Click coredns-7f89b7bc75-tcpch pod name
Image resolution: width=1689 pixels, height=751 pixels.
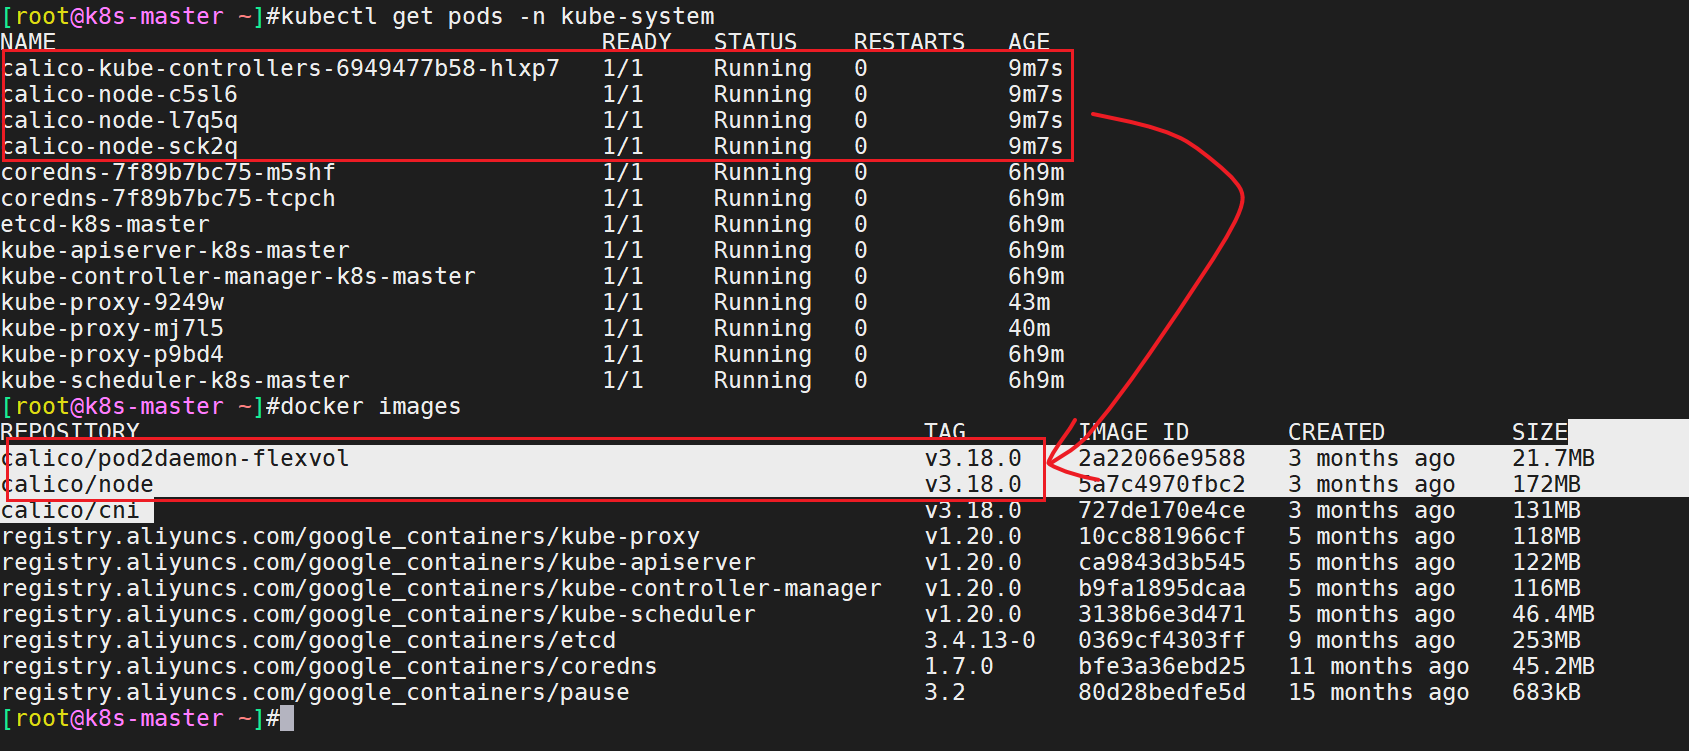click(168, 198)
